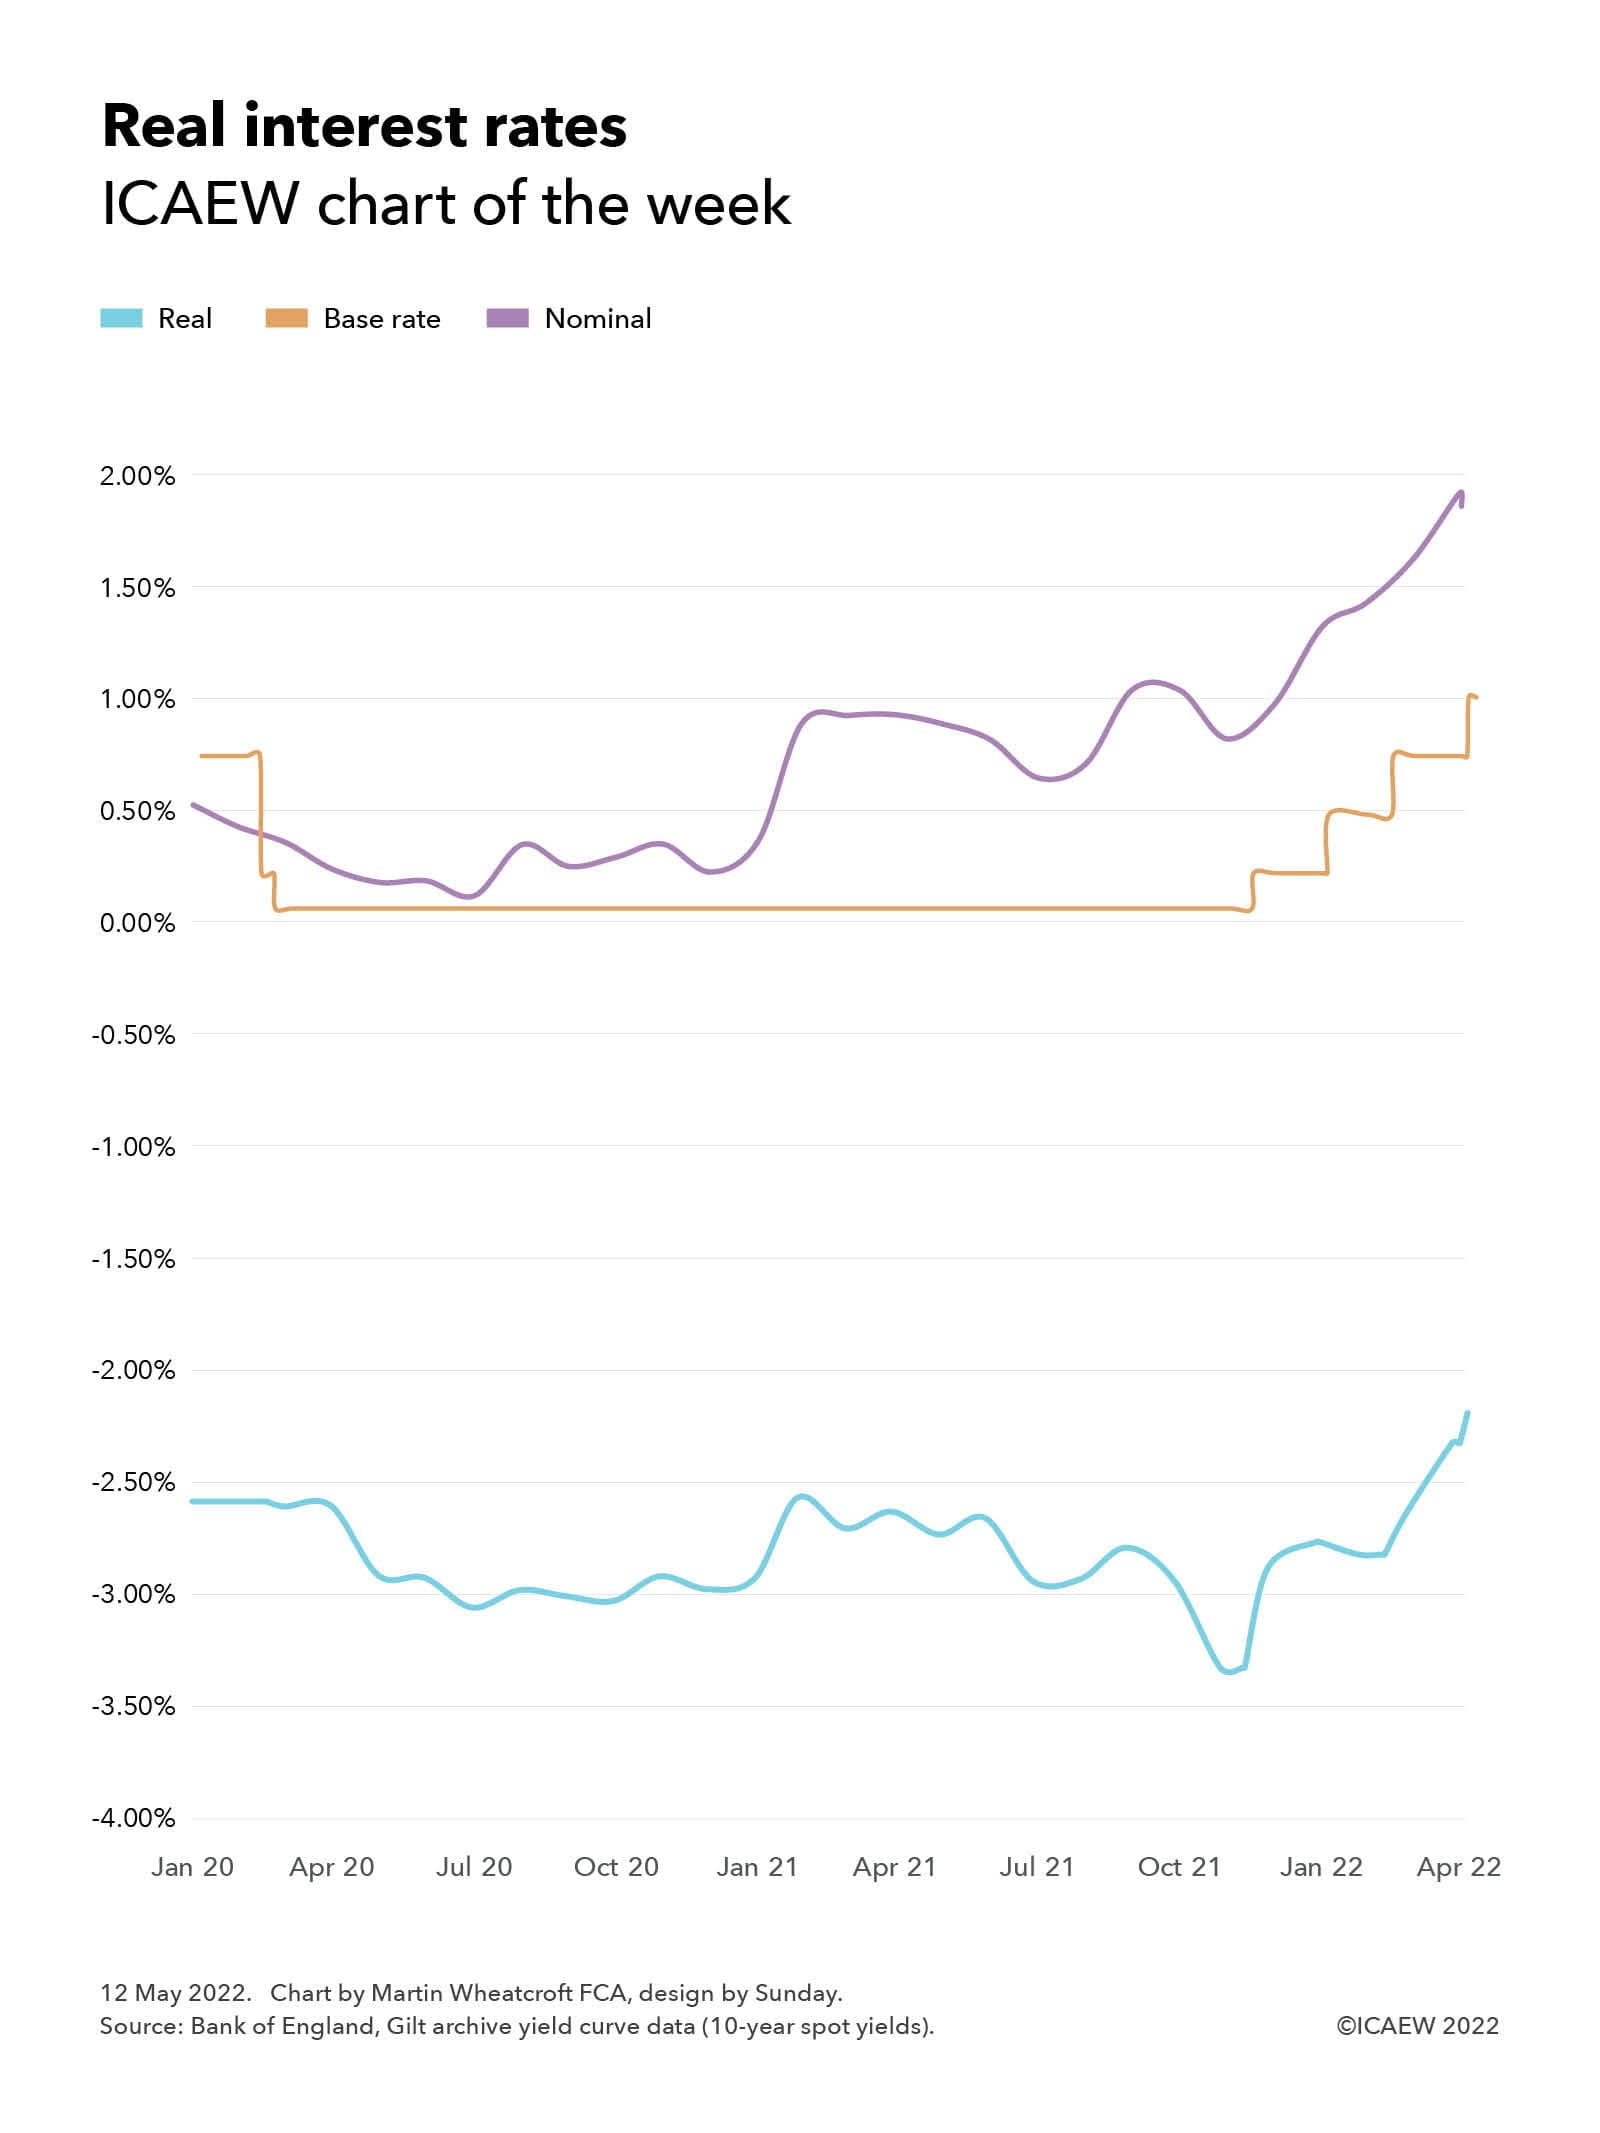Click the -2.50% y-axis label

pos(133,1482)
